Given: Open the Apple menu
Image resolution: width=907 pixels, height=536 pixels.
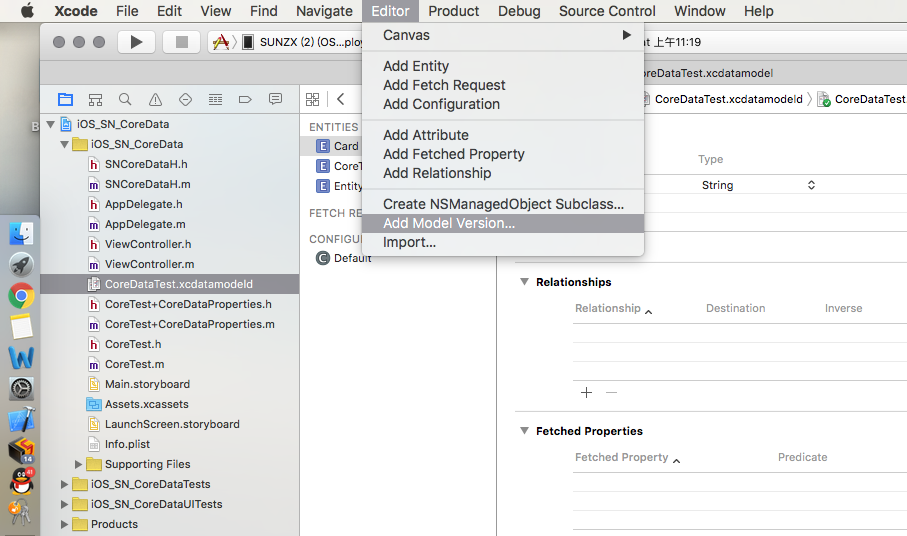Looking at the screenshot, I should (x=27, y=11).
